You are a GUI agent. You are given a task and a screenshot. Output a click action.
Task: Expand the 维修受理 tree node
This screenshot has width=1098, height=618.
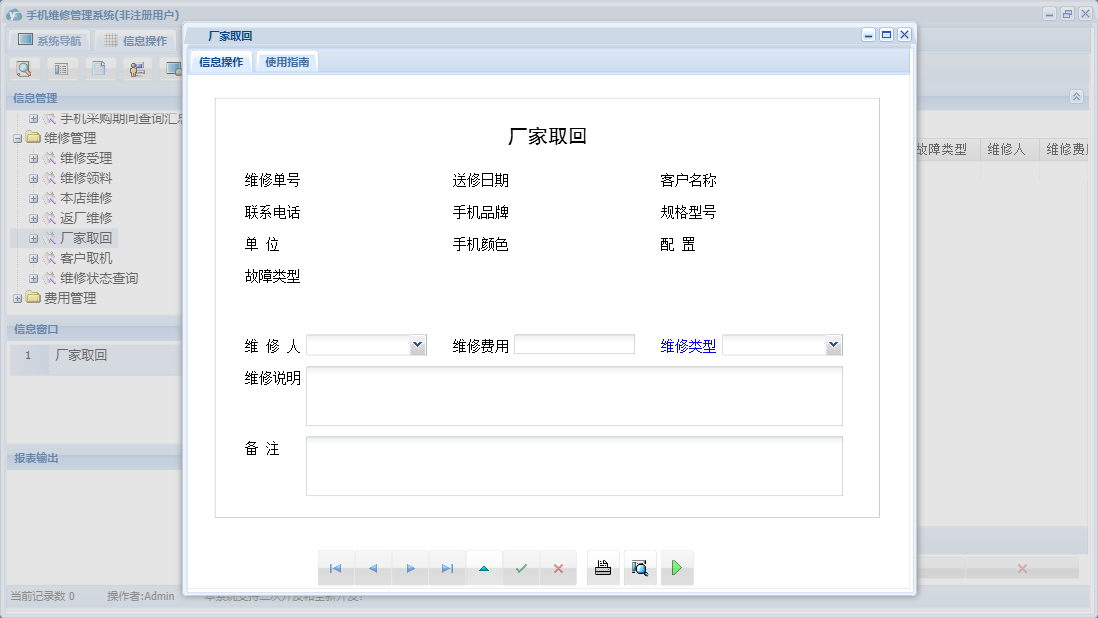pyautogui.click(x=33, y=157)
